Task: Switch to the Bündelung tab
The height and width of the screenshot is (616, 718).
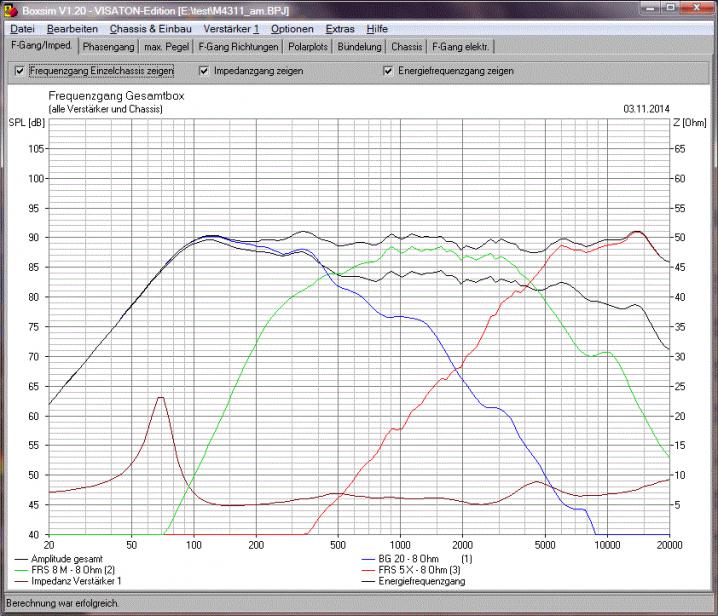Action: point(359,47)
